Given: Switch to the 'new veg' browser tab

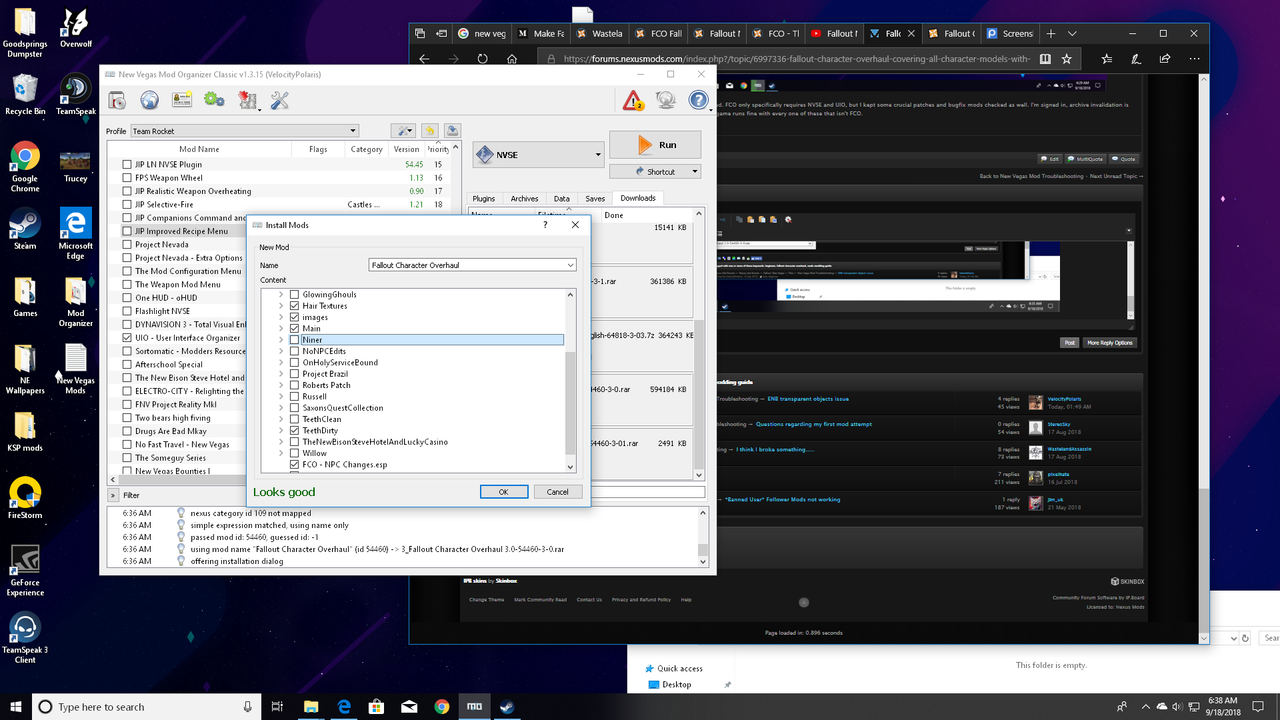Looking at the screenshot, I should tap(482, 33).
